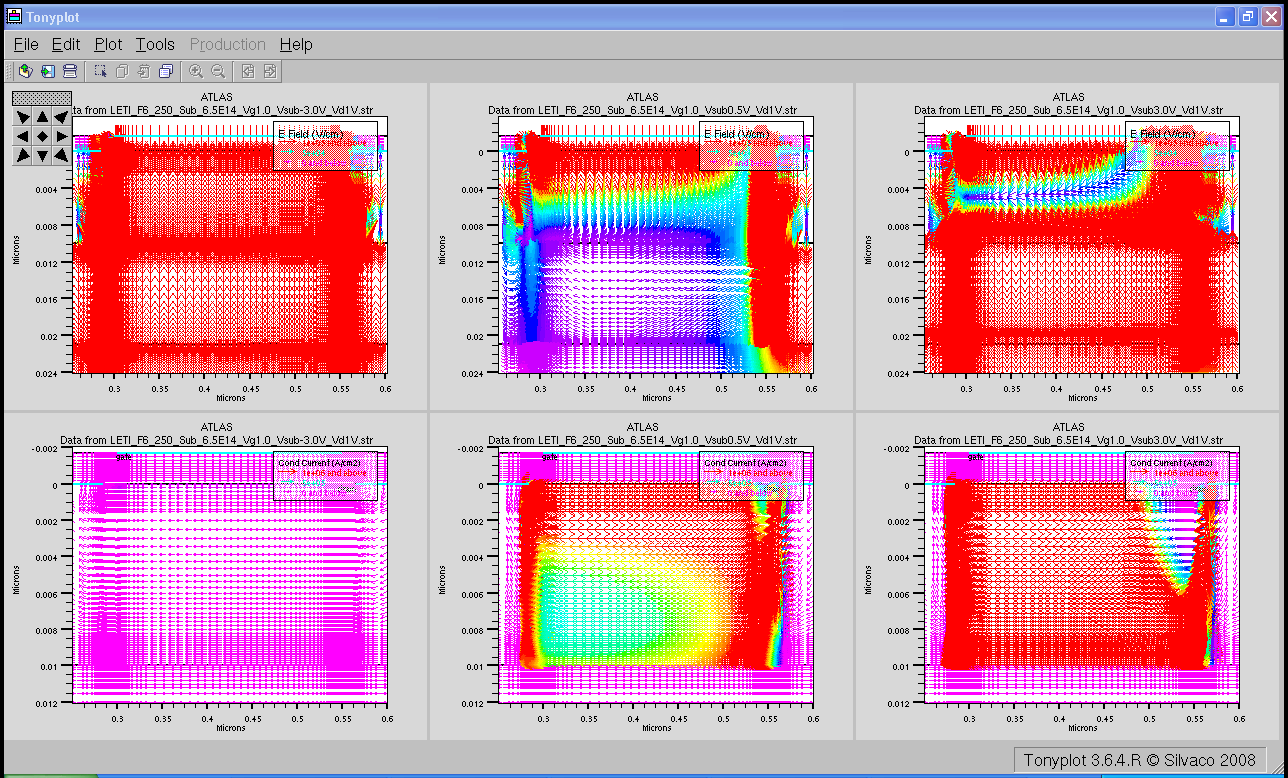This screenshot has height=778, width=1288.
Task: Click the paste plot clipboard icon
Action: tap(144, 71)
